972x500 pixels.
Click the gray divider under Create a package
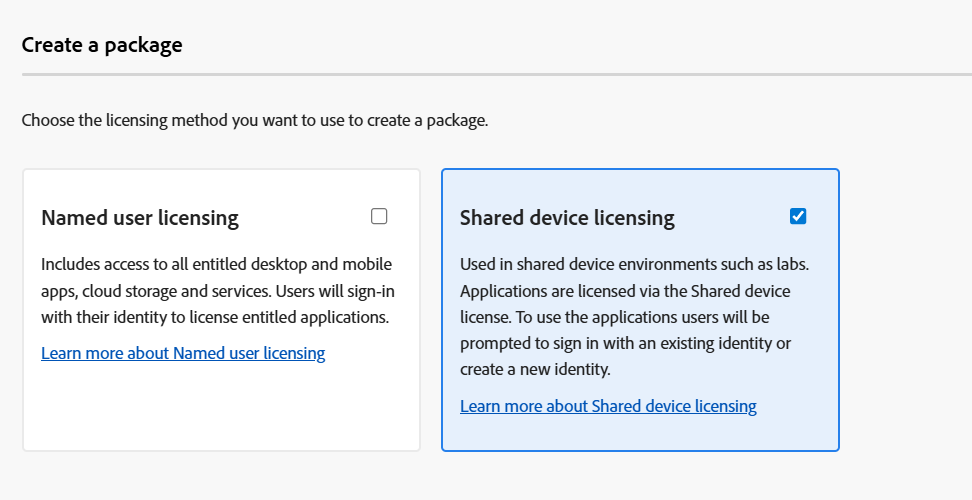pyautogui.click(x=497, y=74)
